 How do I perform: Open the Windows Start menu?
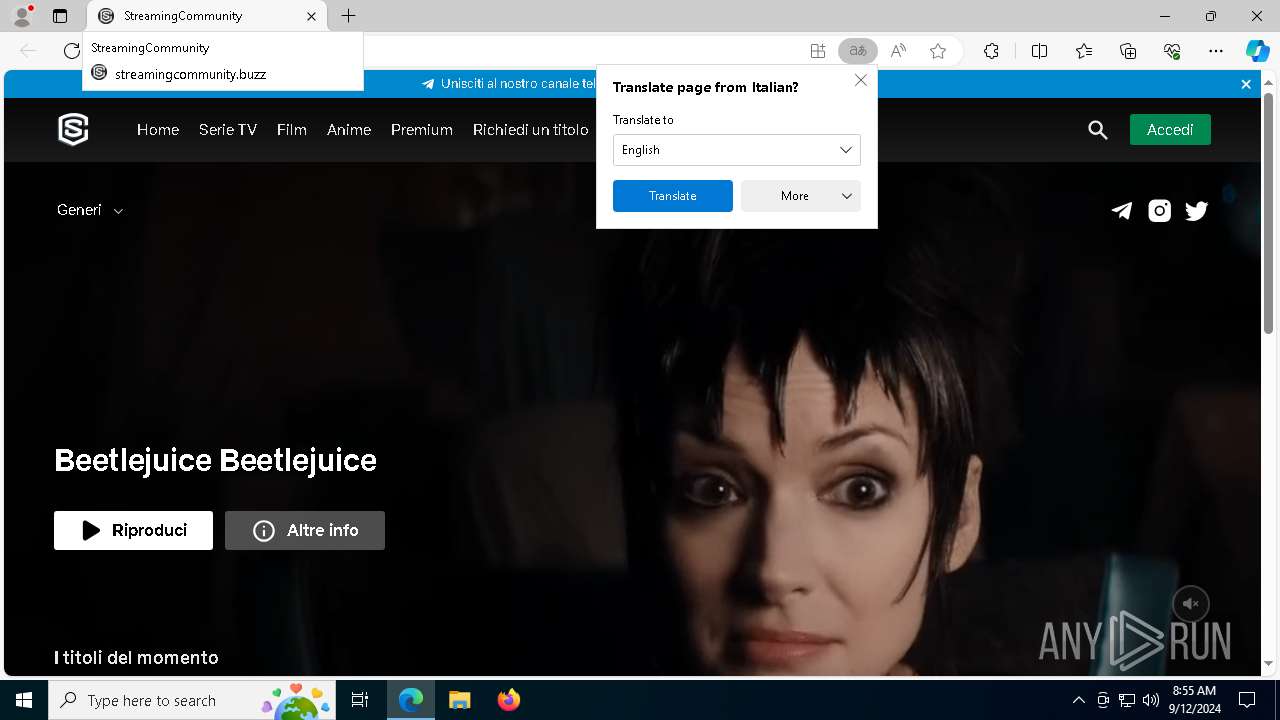coord(24,700)
